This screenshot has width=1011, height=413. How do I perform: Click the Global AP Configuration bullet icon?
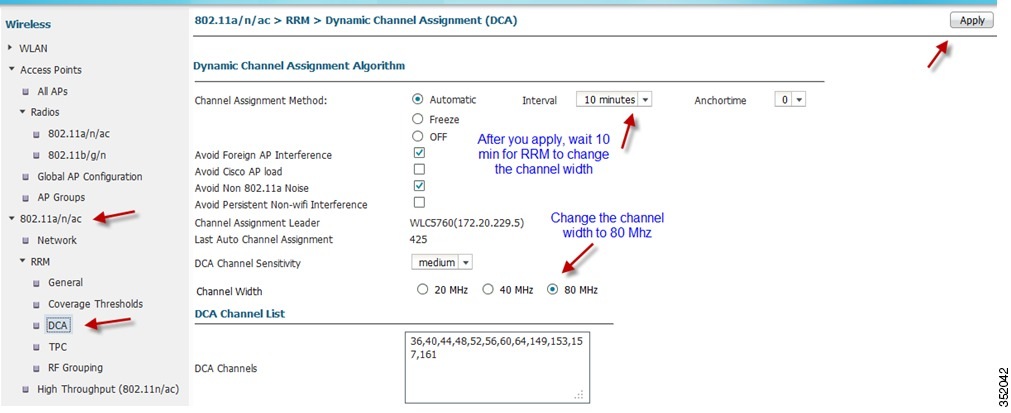[x=26, y=177]
